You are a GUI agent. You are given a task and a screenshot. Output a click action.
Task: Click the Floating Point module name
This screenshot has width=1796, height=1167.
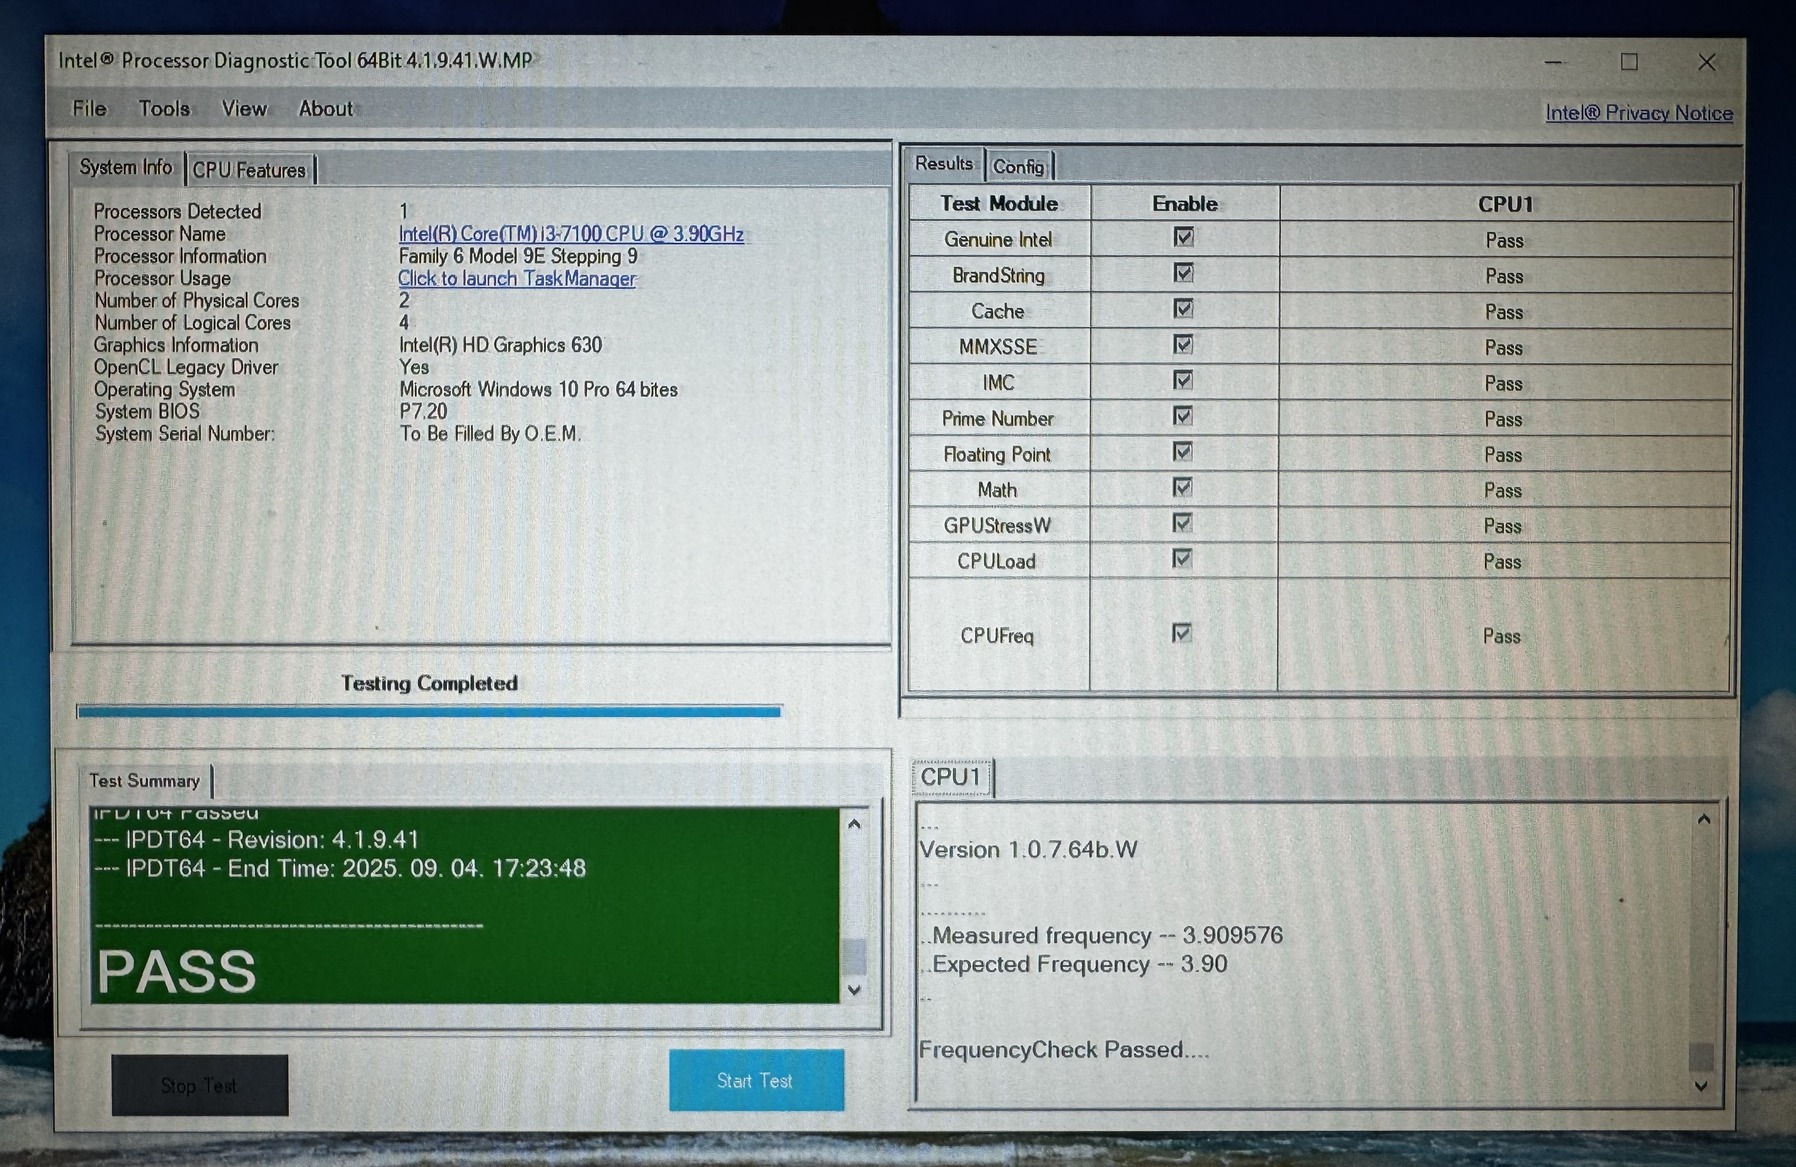click(997, 454)
